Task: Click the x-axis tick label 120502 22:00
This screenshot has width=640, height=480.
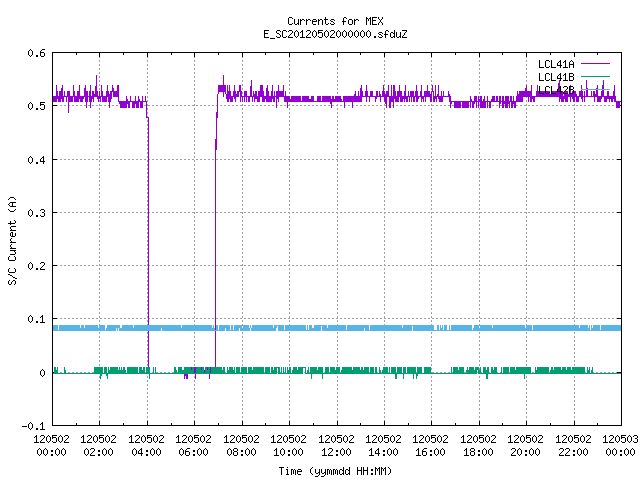Action: tap(573, 446)
